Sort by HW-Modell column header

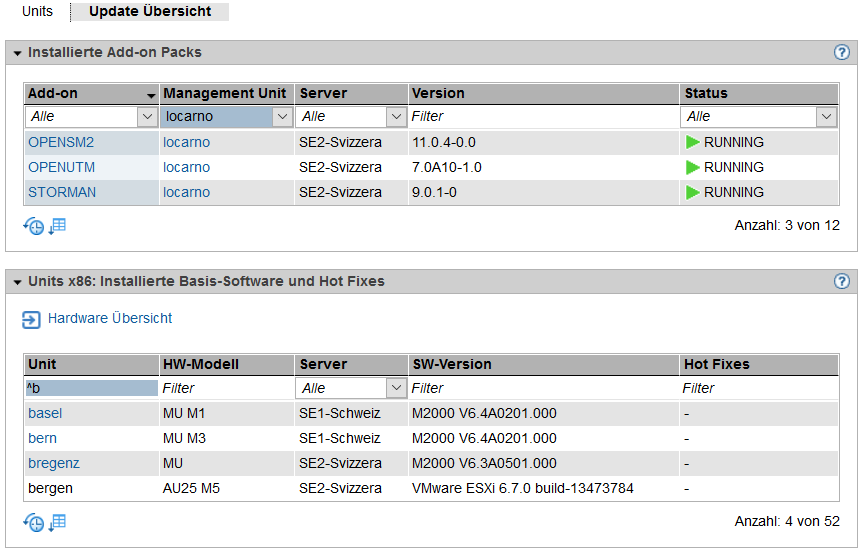(227, 364)
